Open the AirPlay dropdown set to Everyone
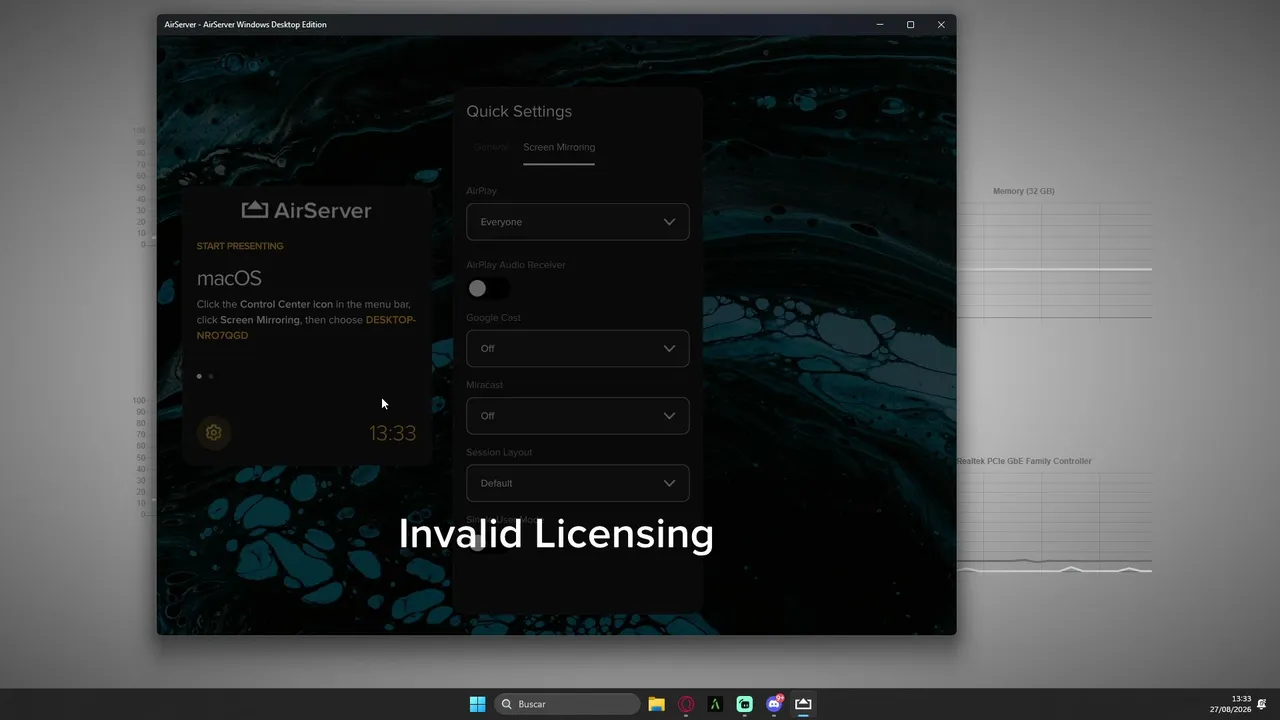Screen dimensions: 1280x720 click(x=578, y=222)
